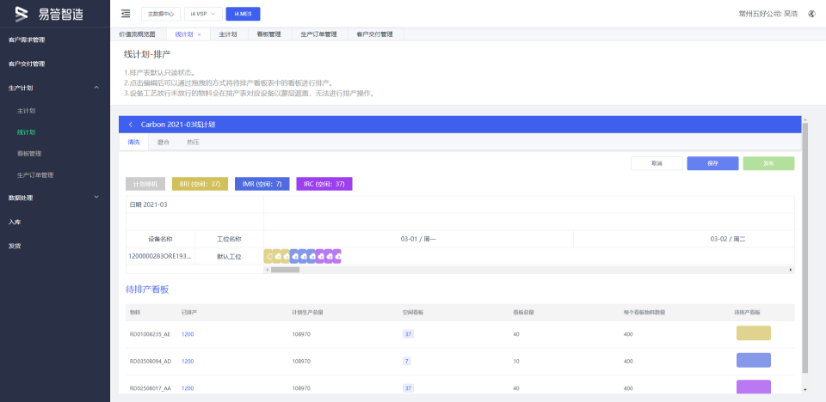The height and width of the screenshot is (402, 826).
Task: Click the blue IMR (空闲: 7) legend tag
Action: (x=262, y=184)
